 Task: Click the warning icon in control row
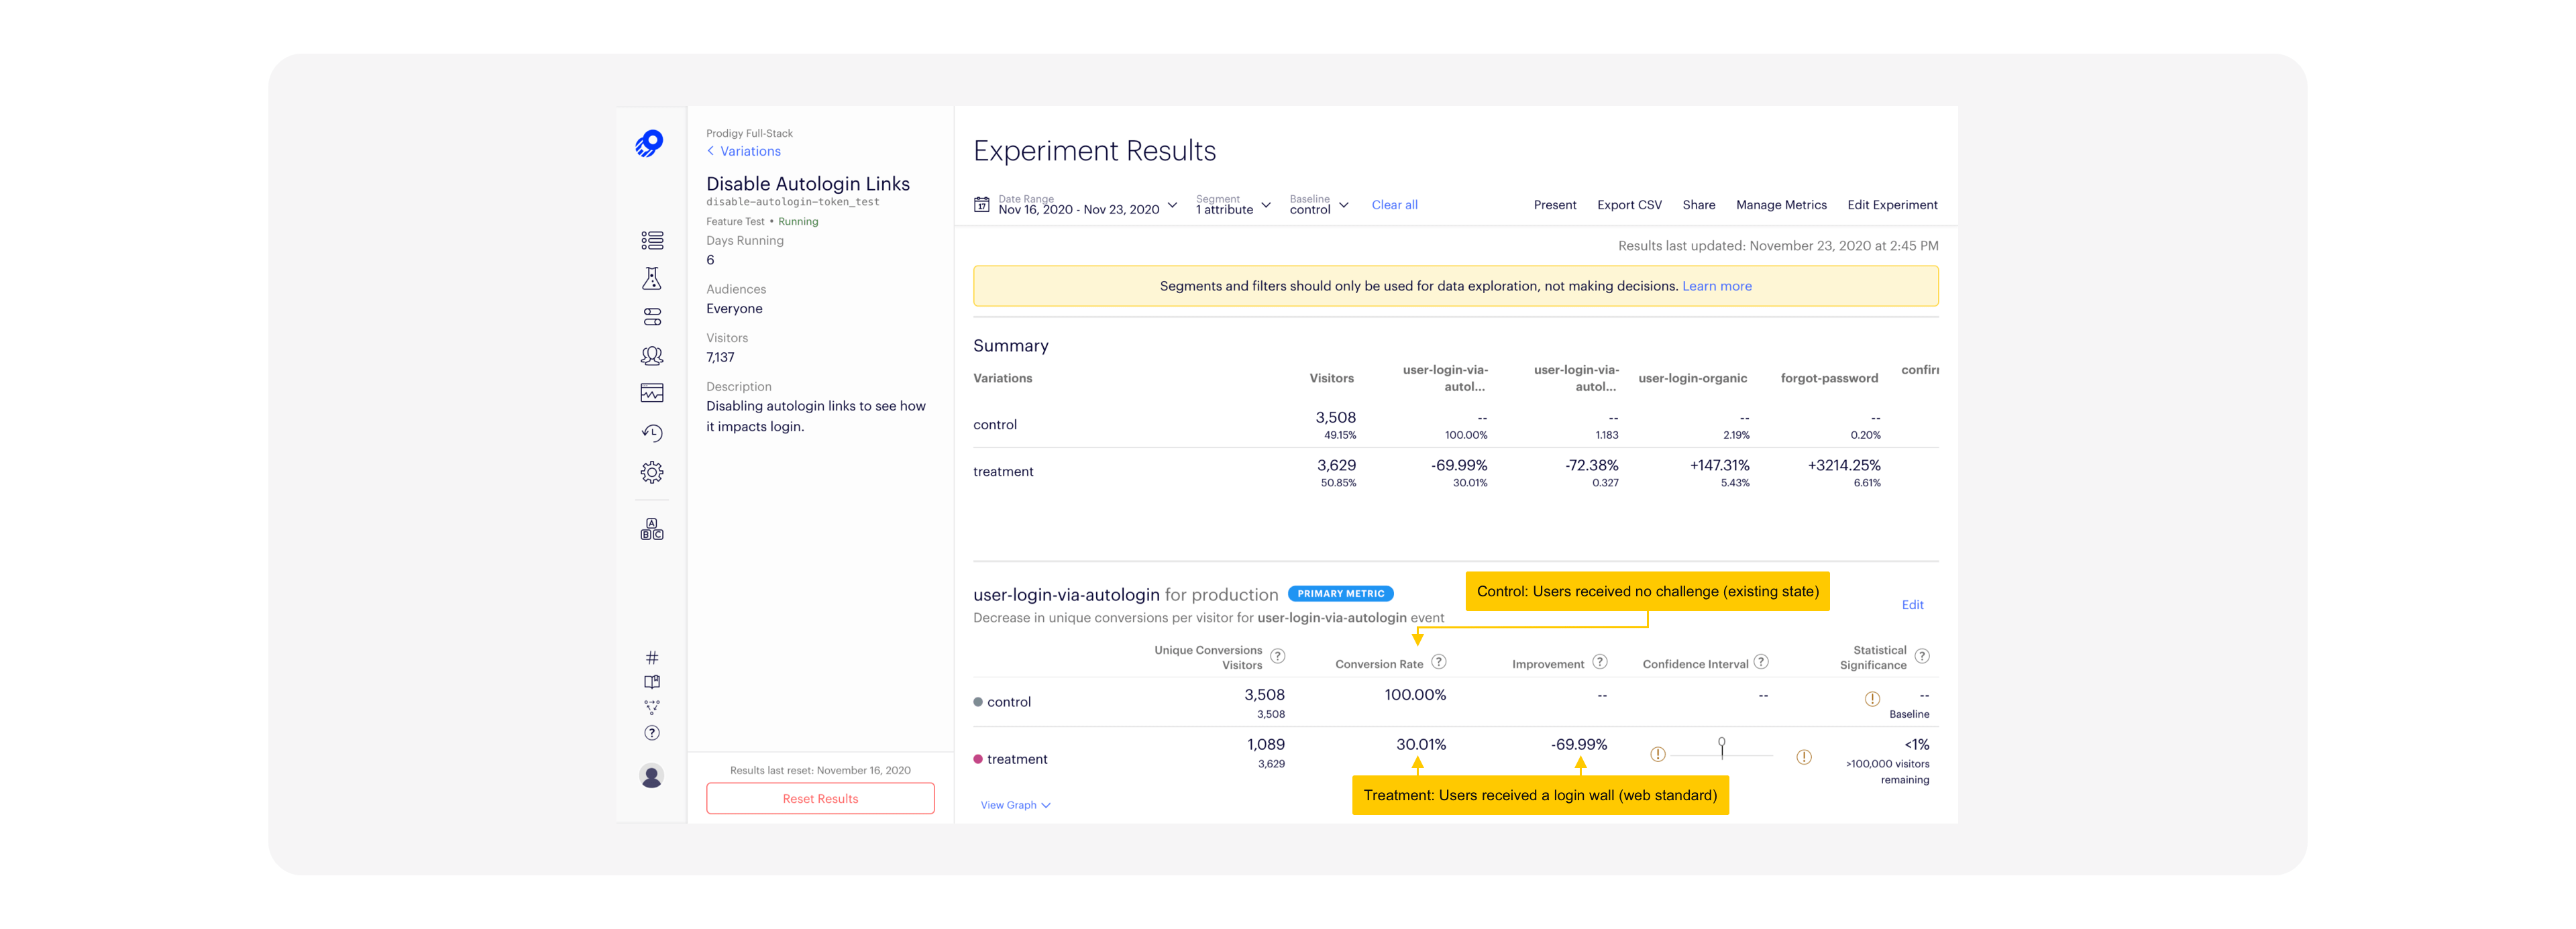(1872, 699)
